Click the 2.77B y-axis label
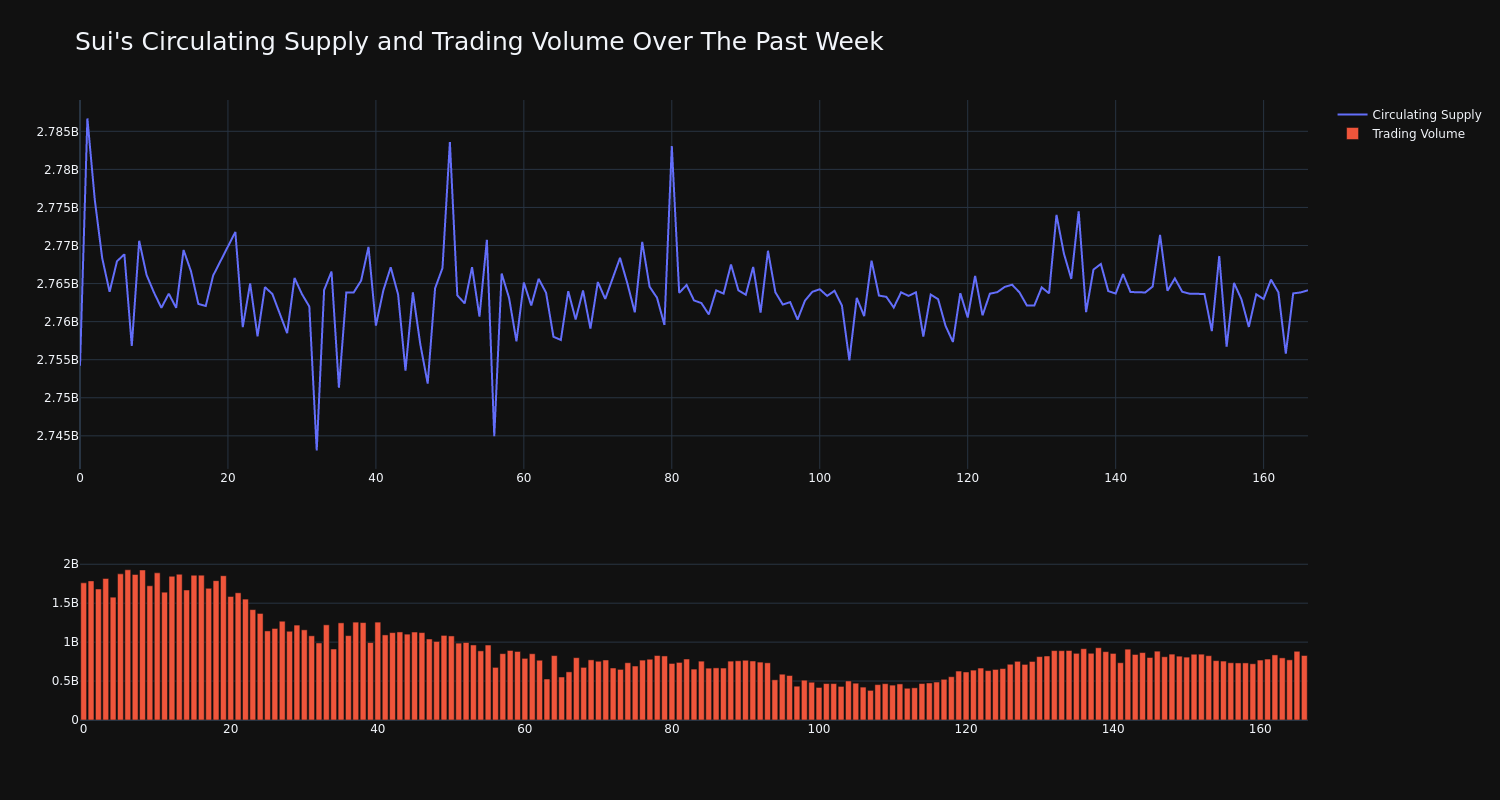 (x=61, y=246)
